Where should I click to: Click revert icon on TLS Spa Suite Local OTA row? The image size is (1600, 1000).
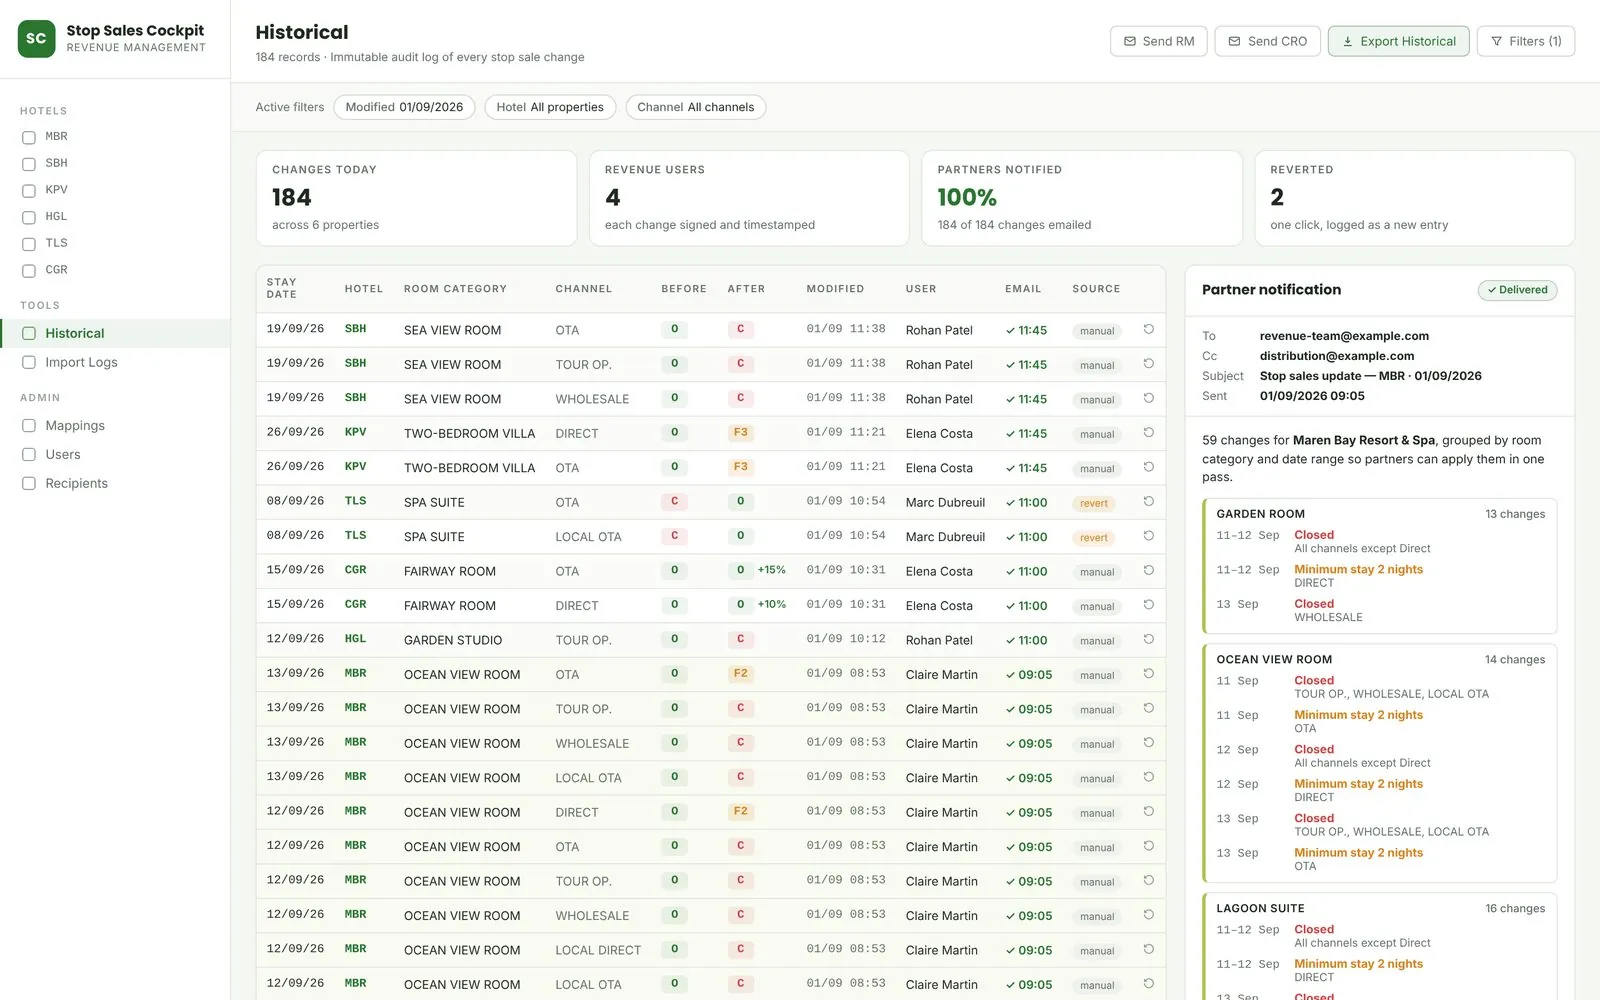[x=1148, y=536]
